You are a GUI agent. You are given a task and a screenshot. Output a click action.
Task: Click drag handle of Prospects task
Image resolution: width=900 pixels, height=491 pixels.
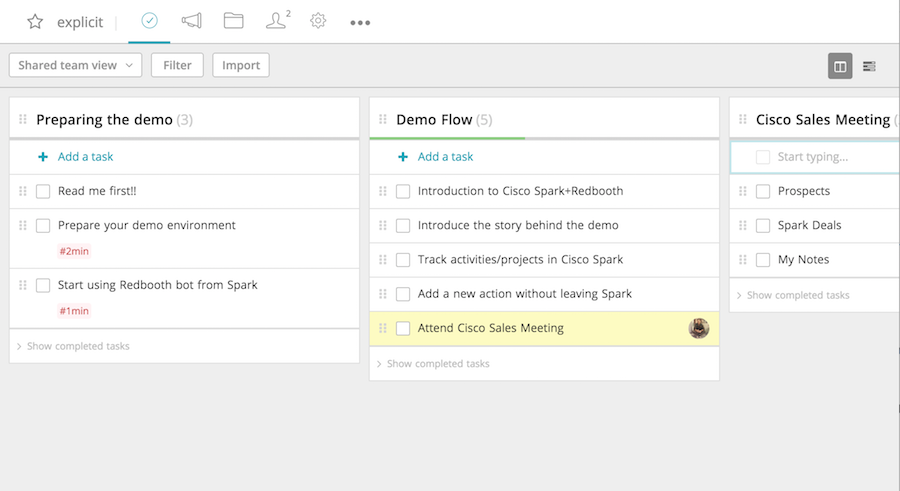click(743, 191)
